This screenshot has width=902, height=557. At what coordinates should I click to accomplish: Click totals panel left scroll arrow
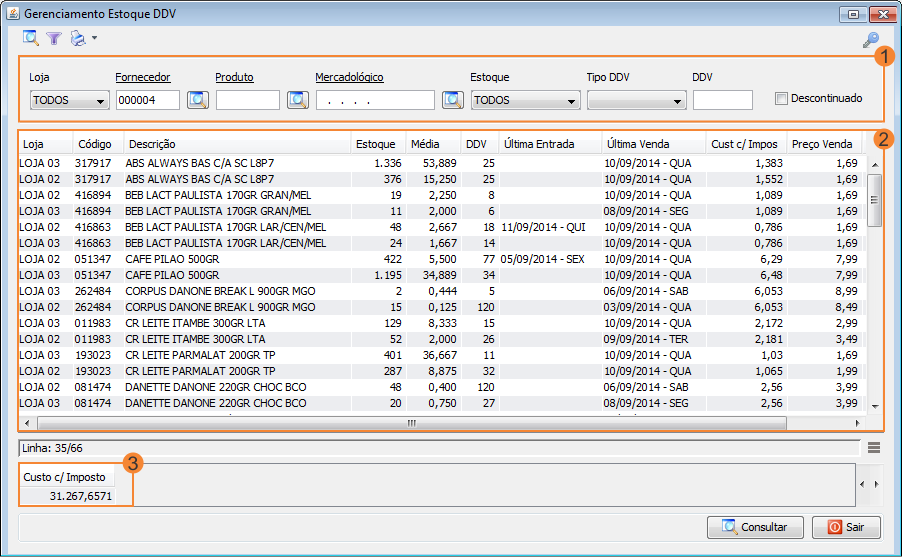coord(862,484)
